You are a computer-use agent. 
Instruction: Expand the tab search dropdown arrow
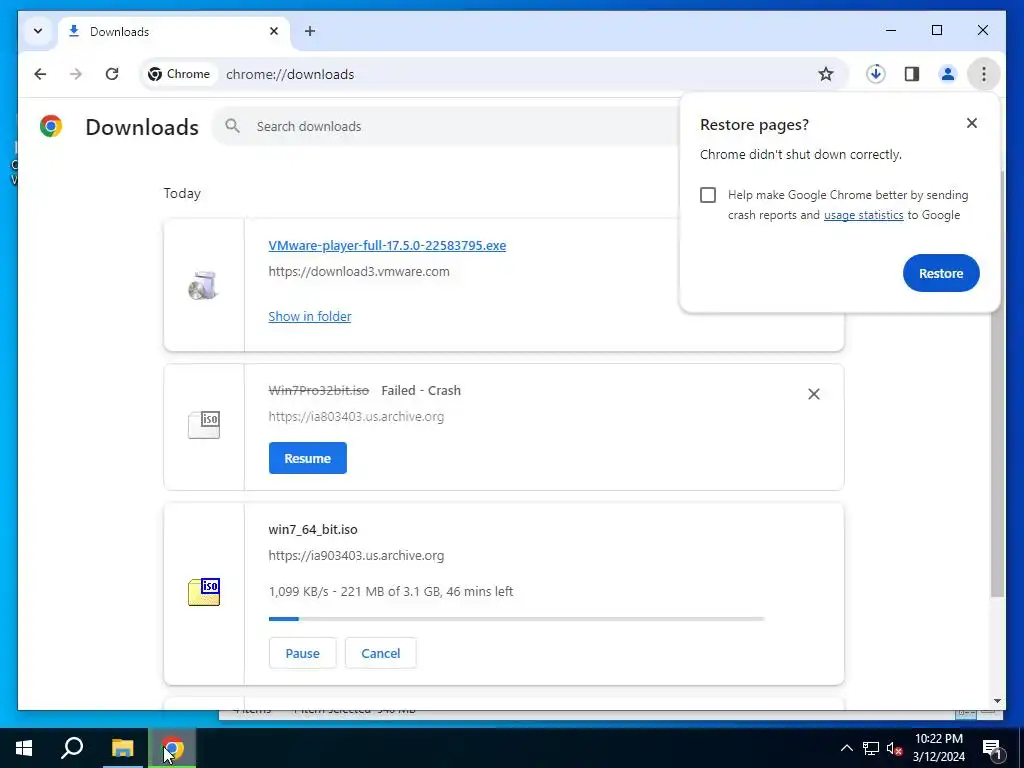click(x=38, y=31)
